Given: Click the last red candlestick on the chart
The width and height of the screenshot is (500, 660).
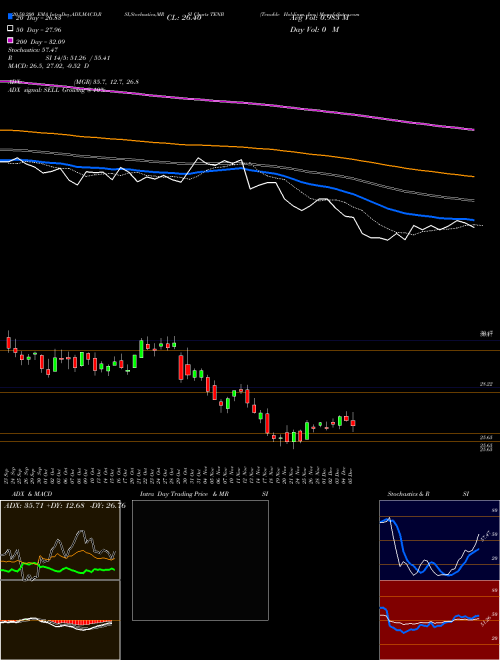Looking at the screenshot, I should coord(353,423).
